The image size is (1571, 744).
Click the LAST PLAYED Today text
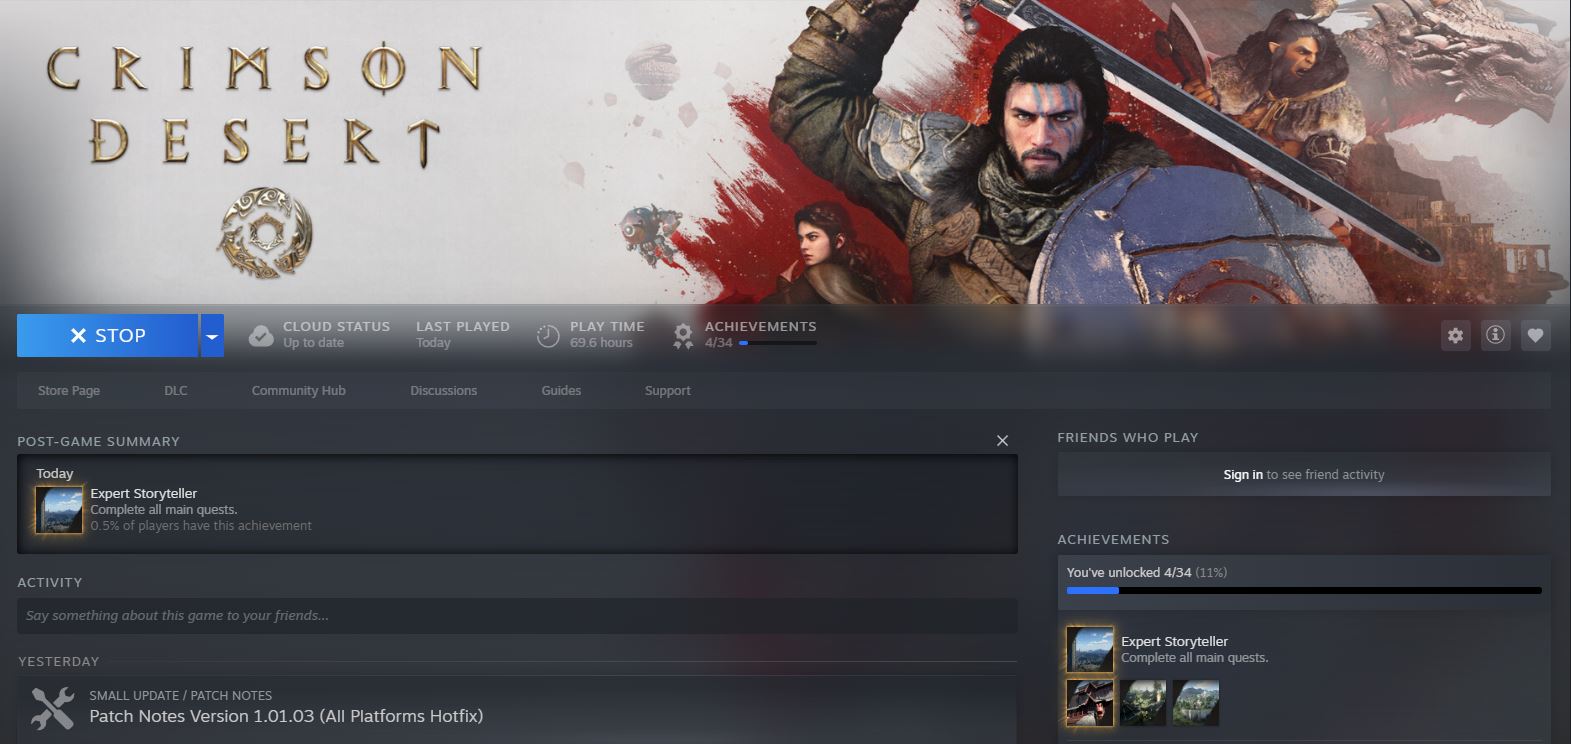tap(463, 335)
